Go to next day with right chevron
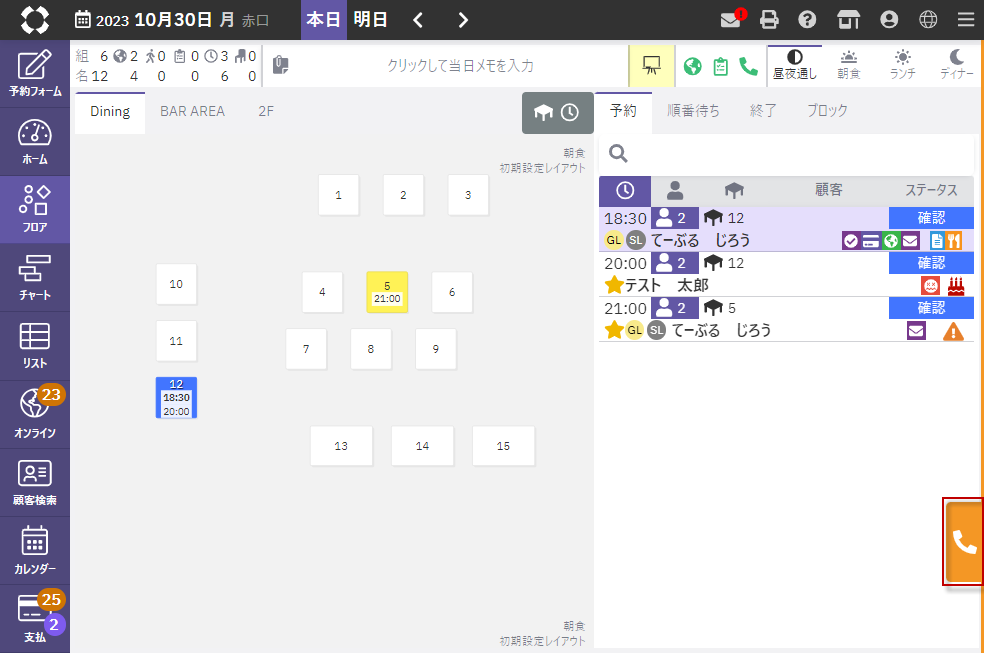This screenshot has height=653, width=984. tap(463, 20)
